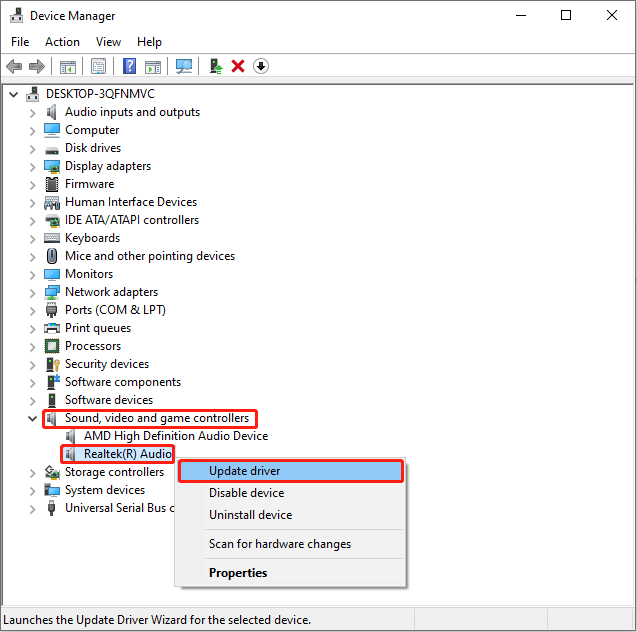Select AMD High Definition Audio Device
Viewport: 637px width, 632px height.
tap(175, 436)
